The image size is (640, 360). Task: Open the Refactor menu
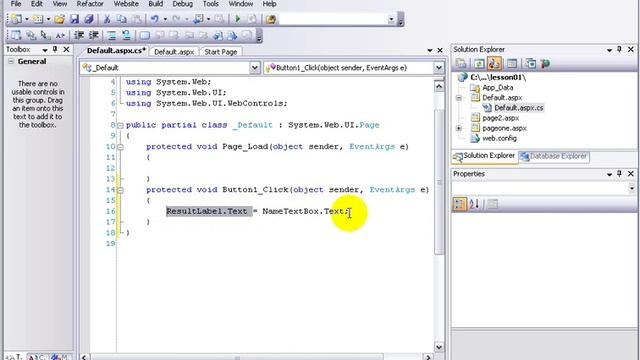(x=90, y=4)
